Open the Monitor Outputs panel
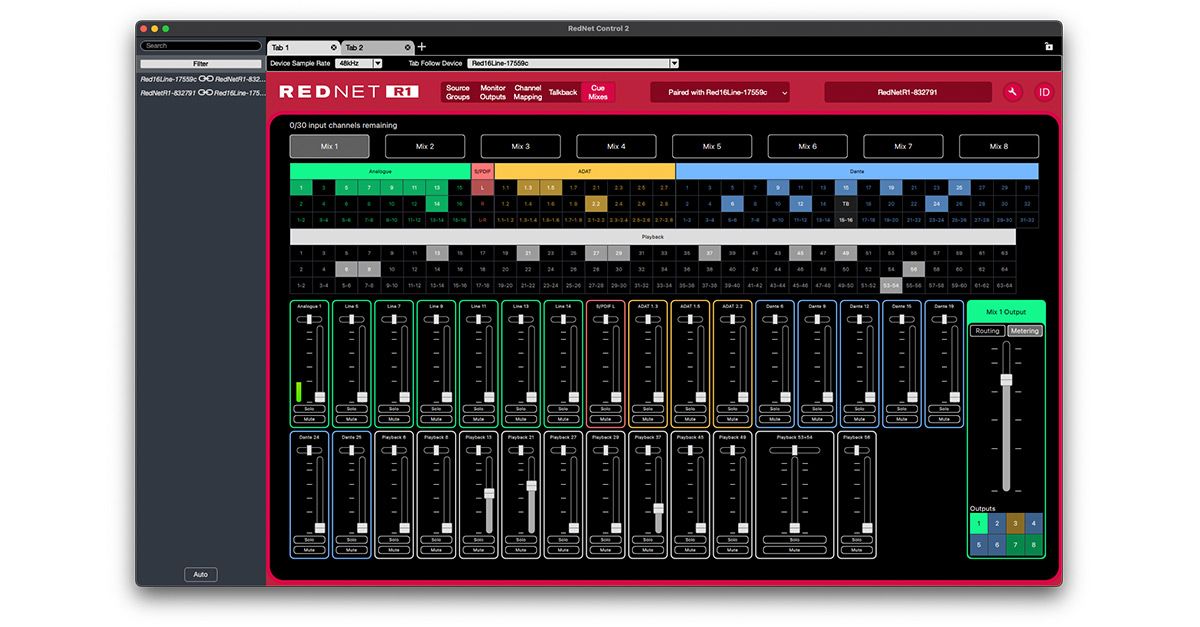Screen dimensions: 1200x627 click(x=492, y=91)
